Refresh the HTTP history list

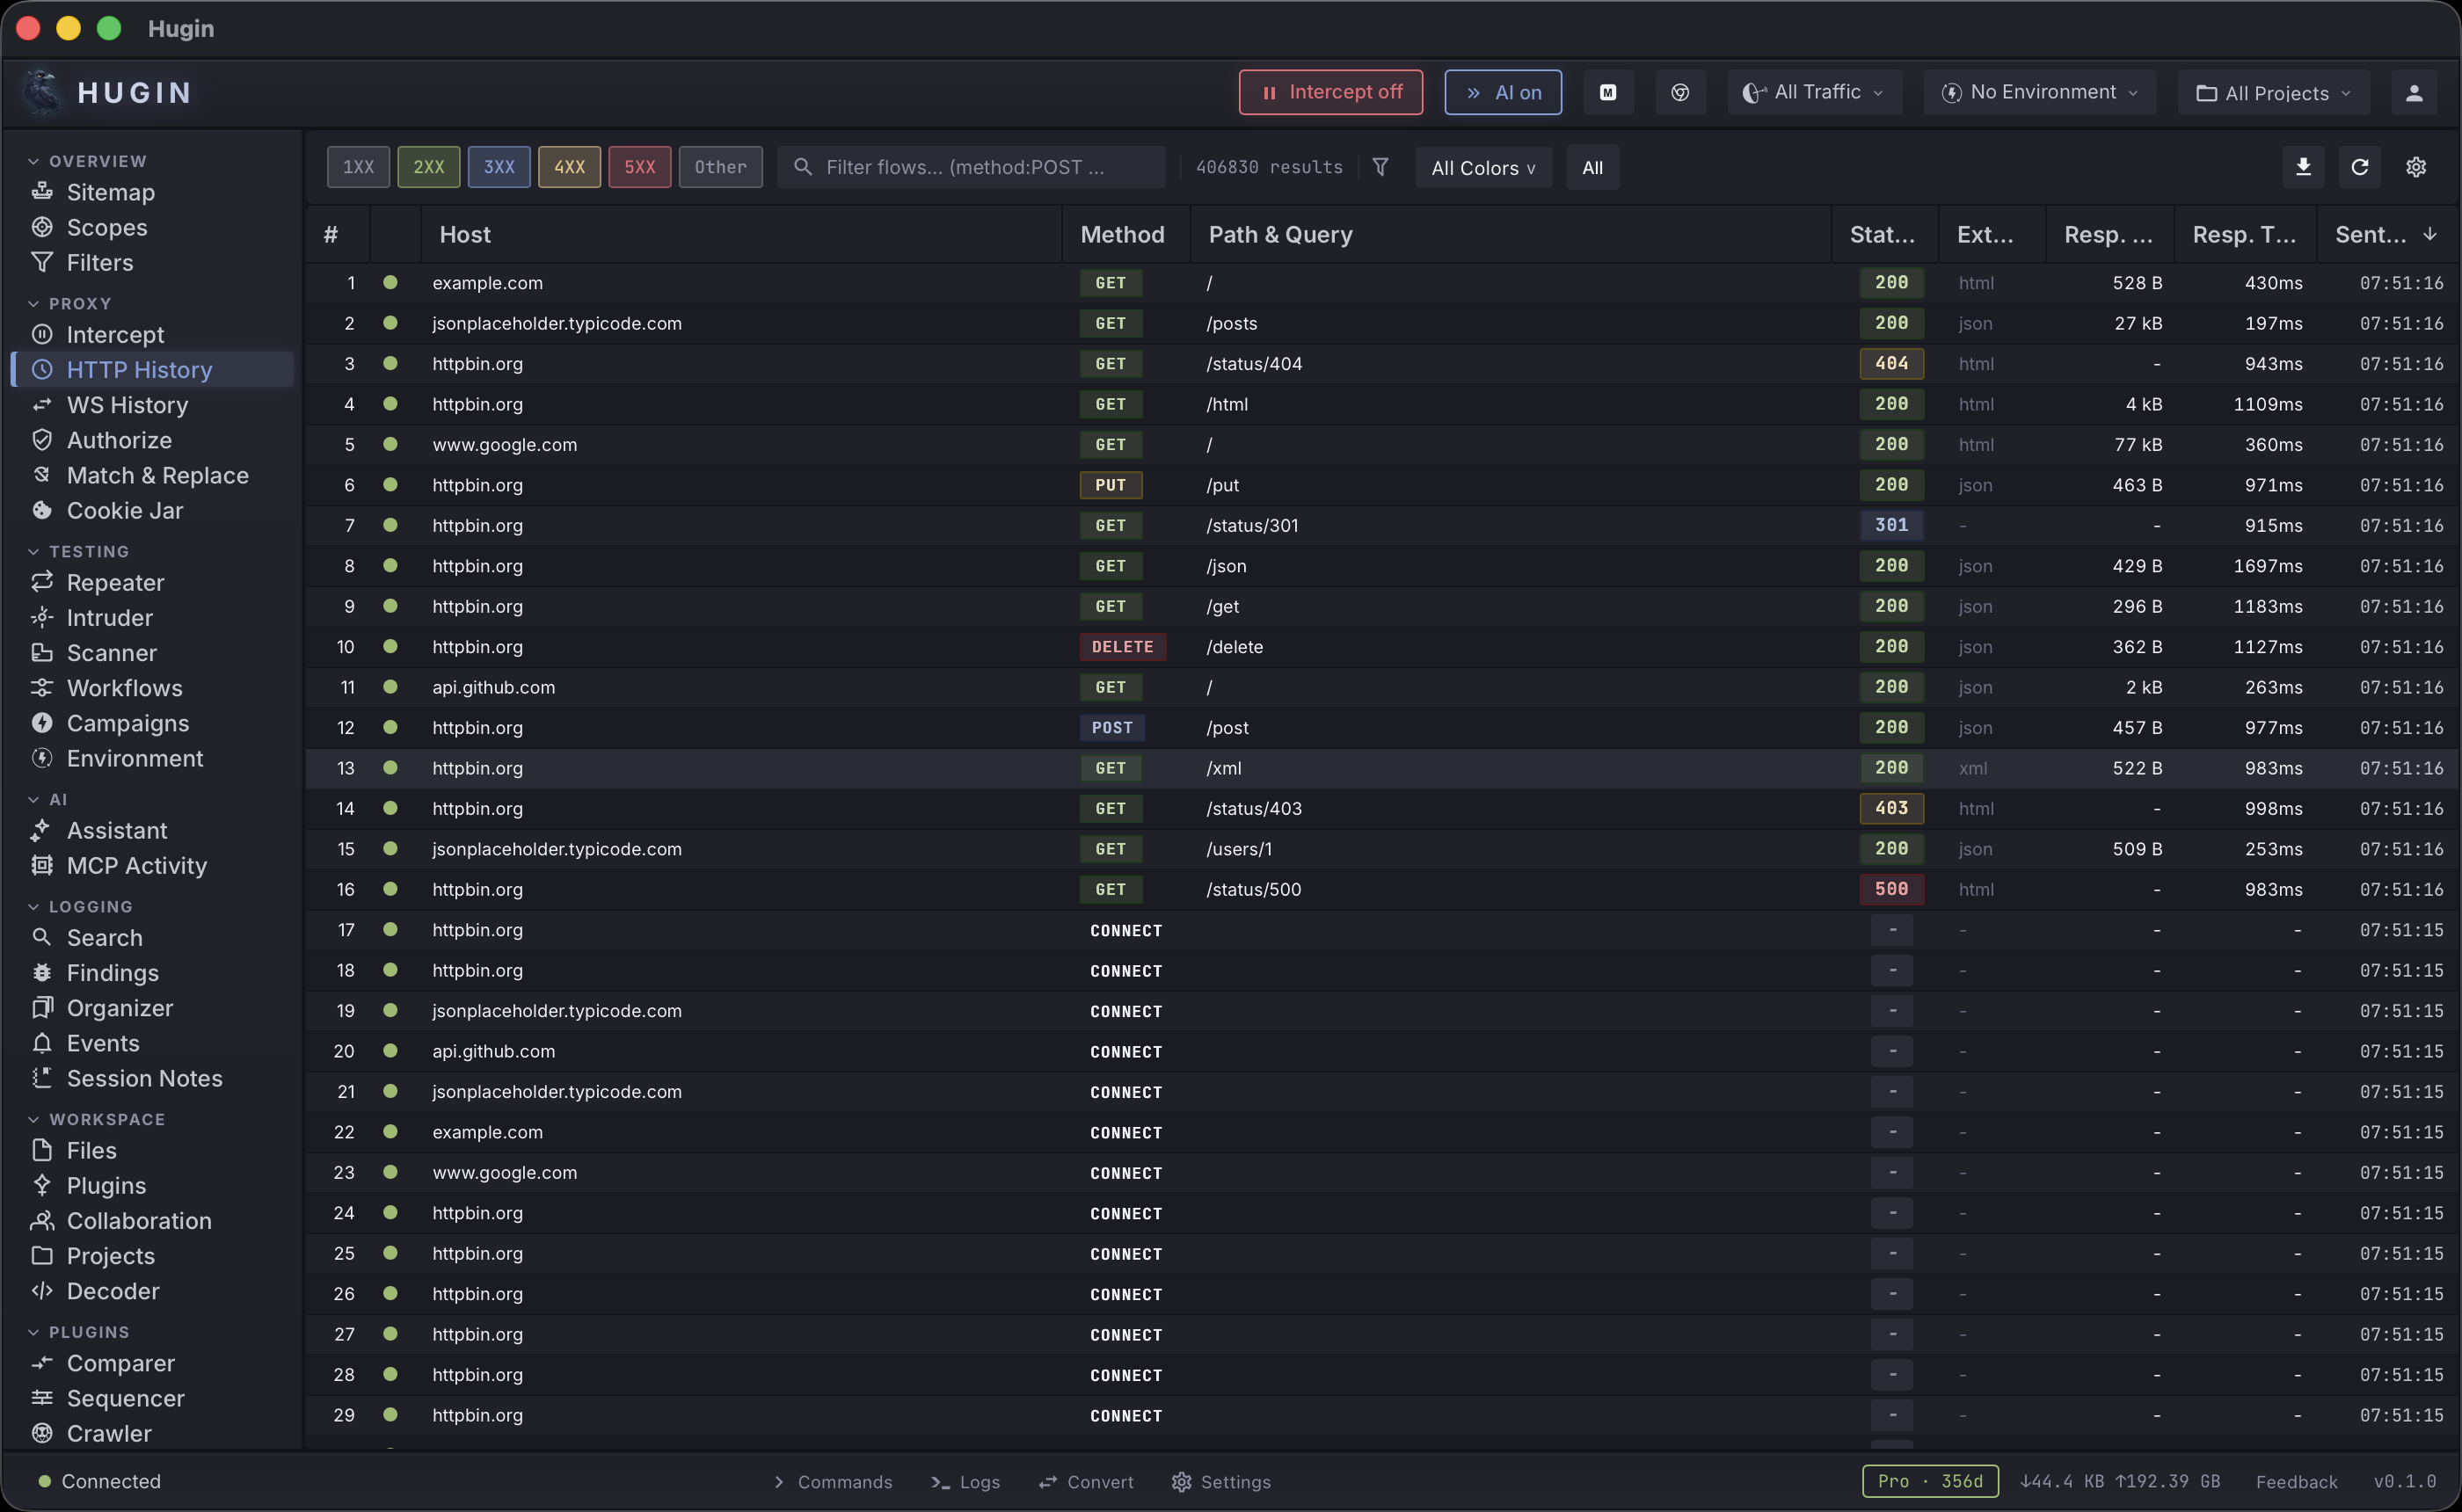(2359, 167)
